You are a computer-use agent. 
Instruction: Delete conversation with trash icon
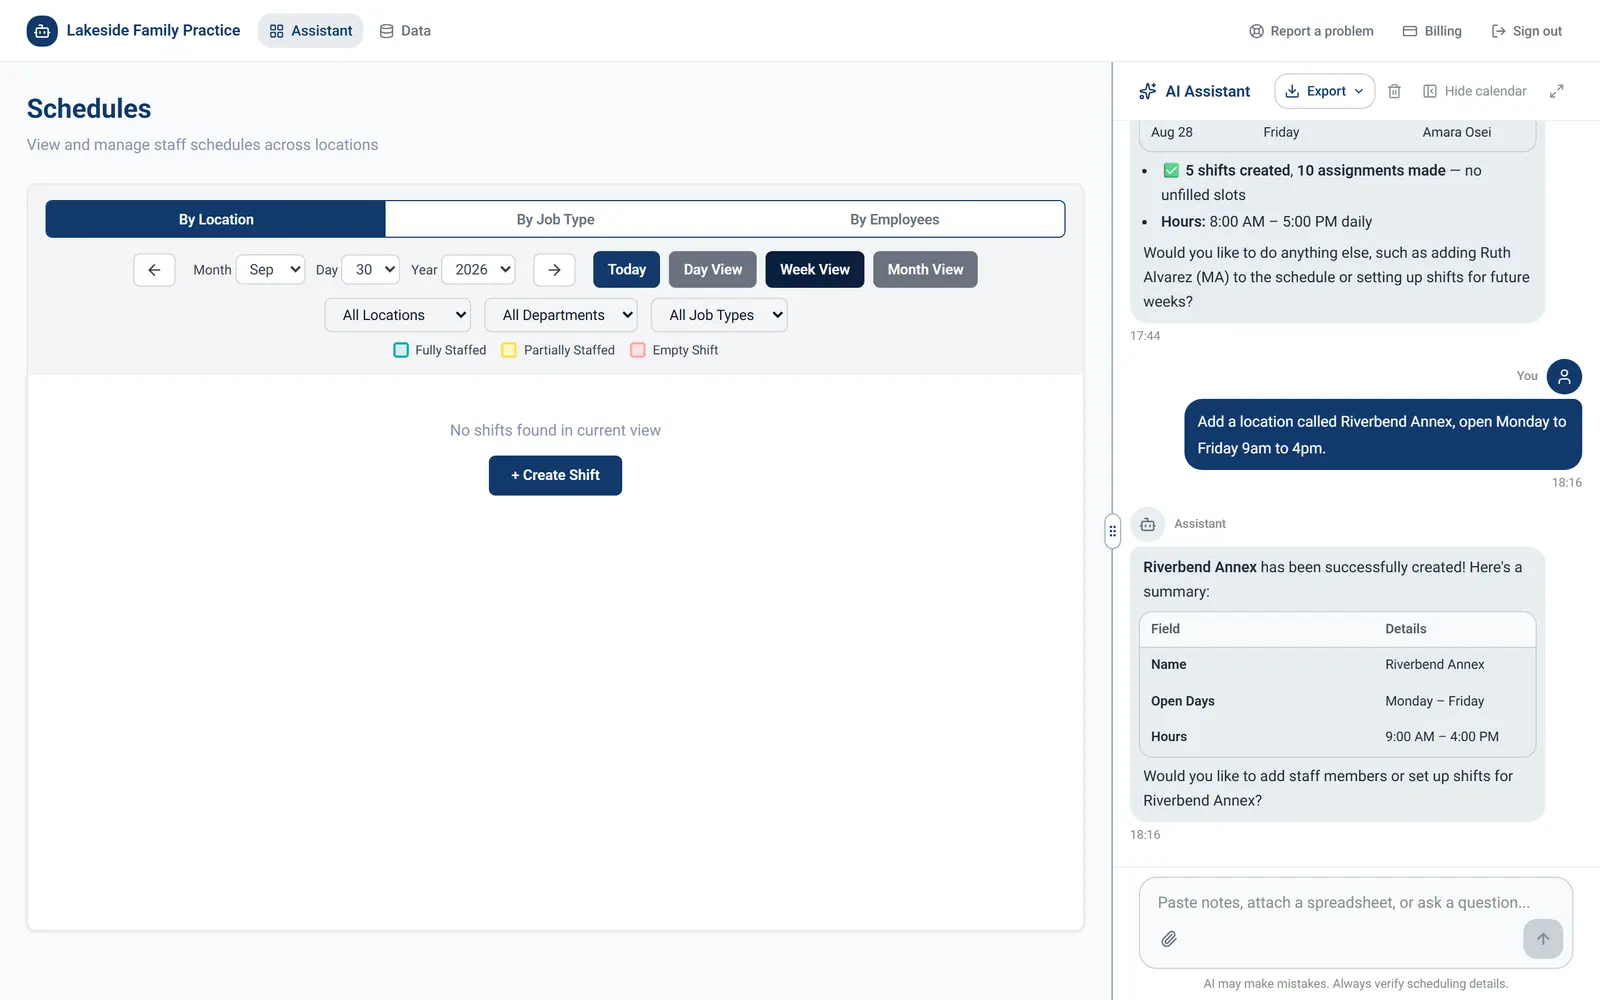click(x=1394, y=91)
